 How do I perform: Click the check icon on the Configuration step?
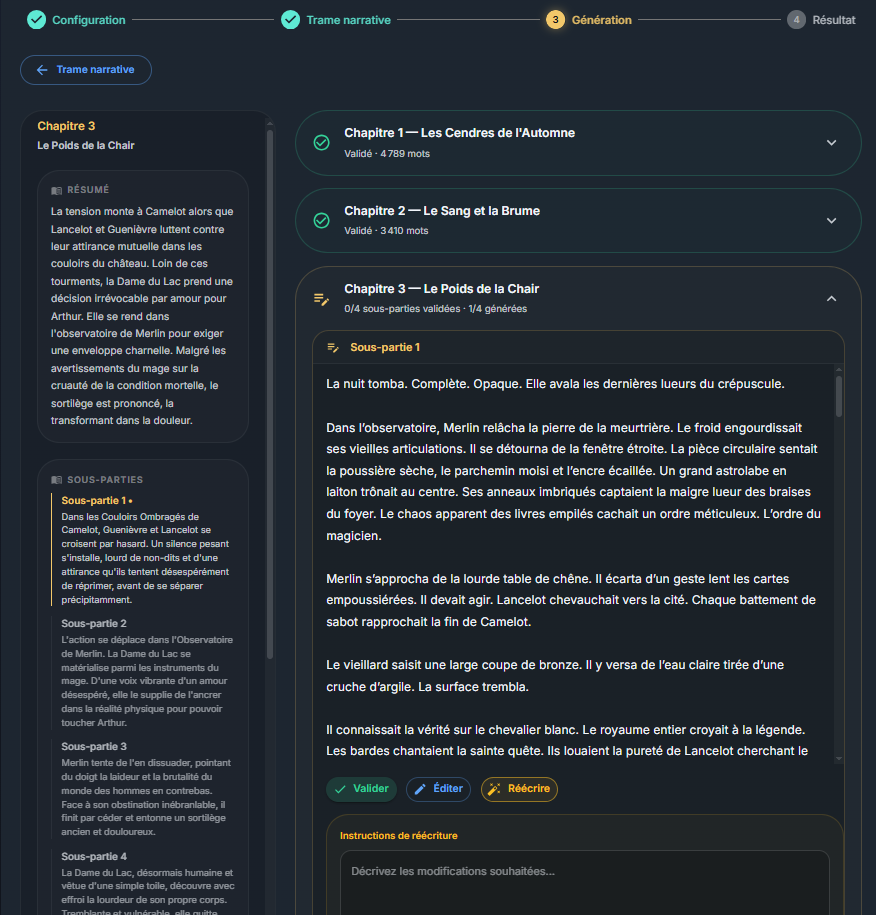[36, 19]
